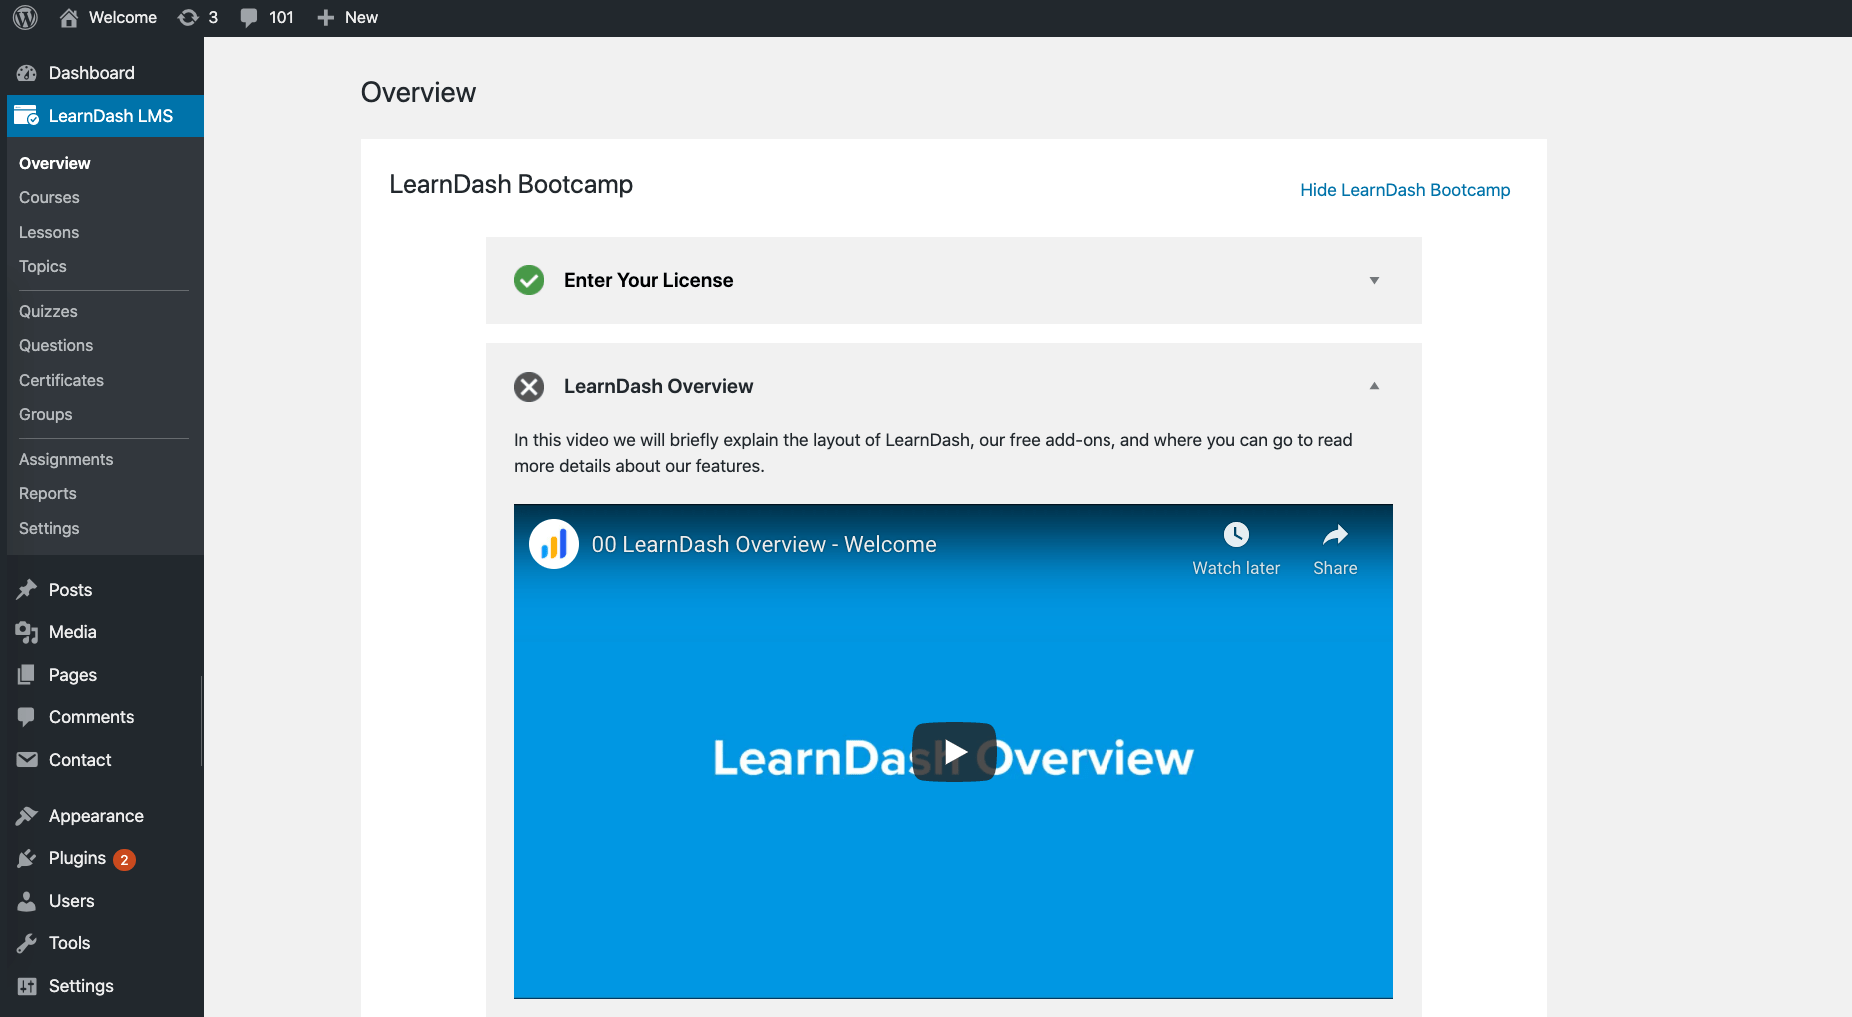
Task: Click the LearnDash Overview heading
Action: click(x=659, y=386)
